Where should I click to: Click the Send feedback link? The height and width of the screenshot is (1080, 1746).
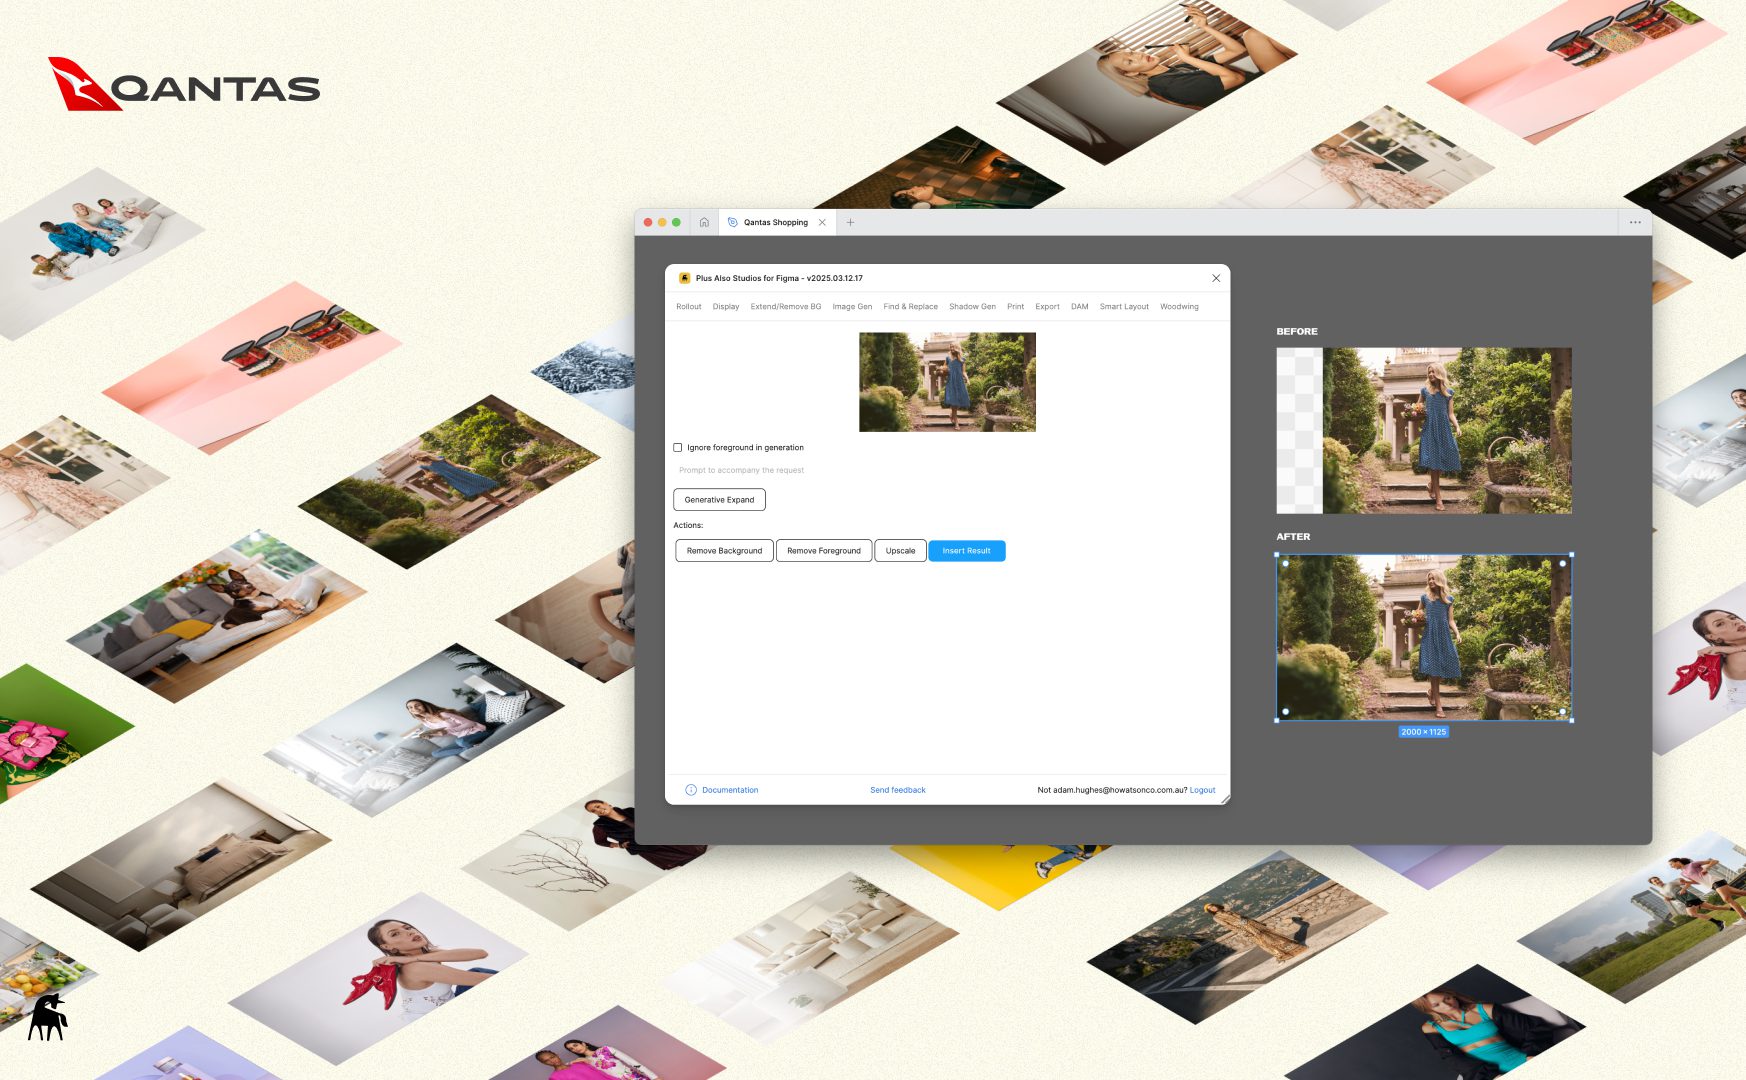897,790
